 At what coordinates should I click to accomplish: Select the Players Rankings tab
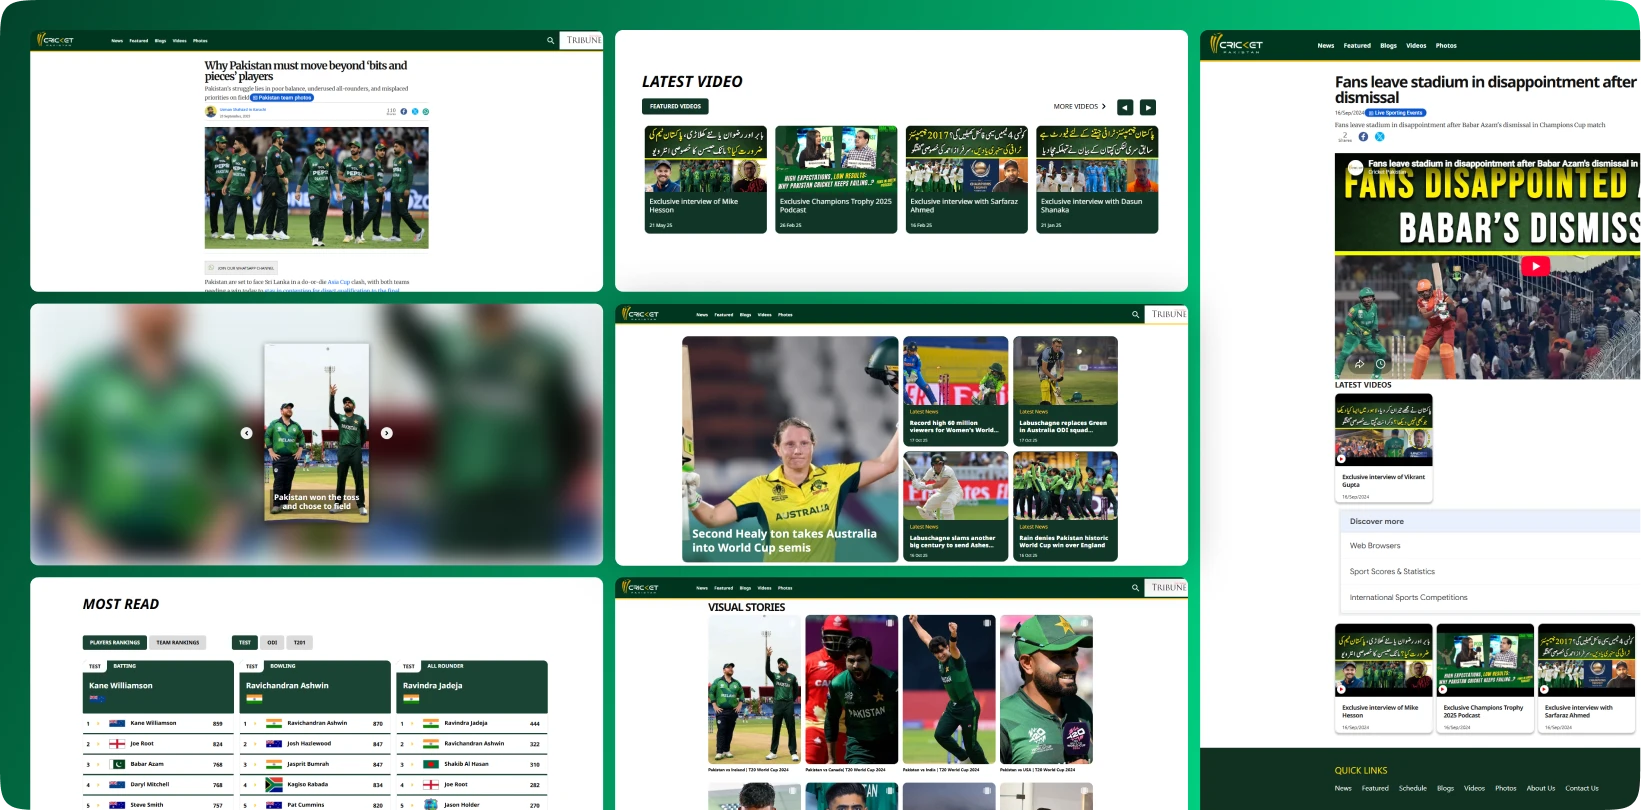[x=115, y=642]
